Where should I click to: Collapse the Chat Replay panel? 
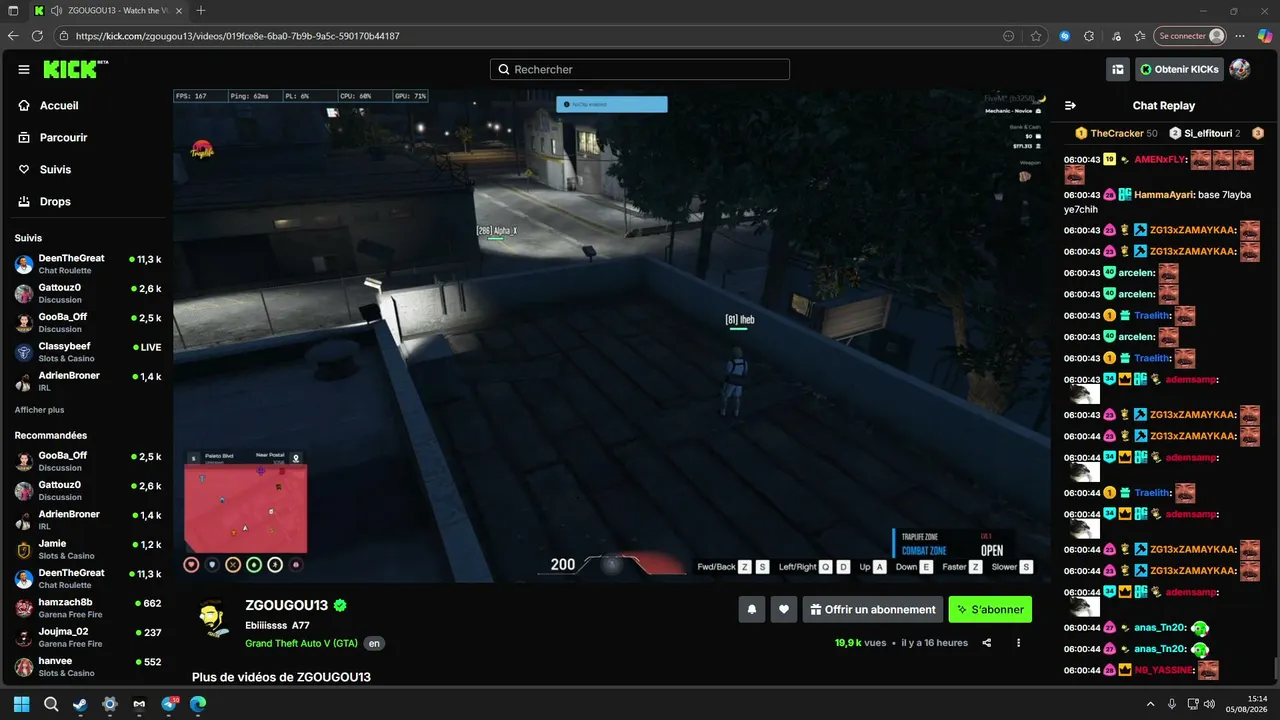[1071, 105]
